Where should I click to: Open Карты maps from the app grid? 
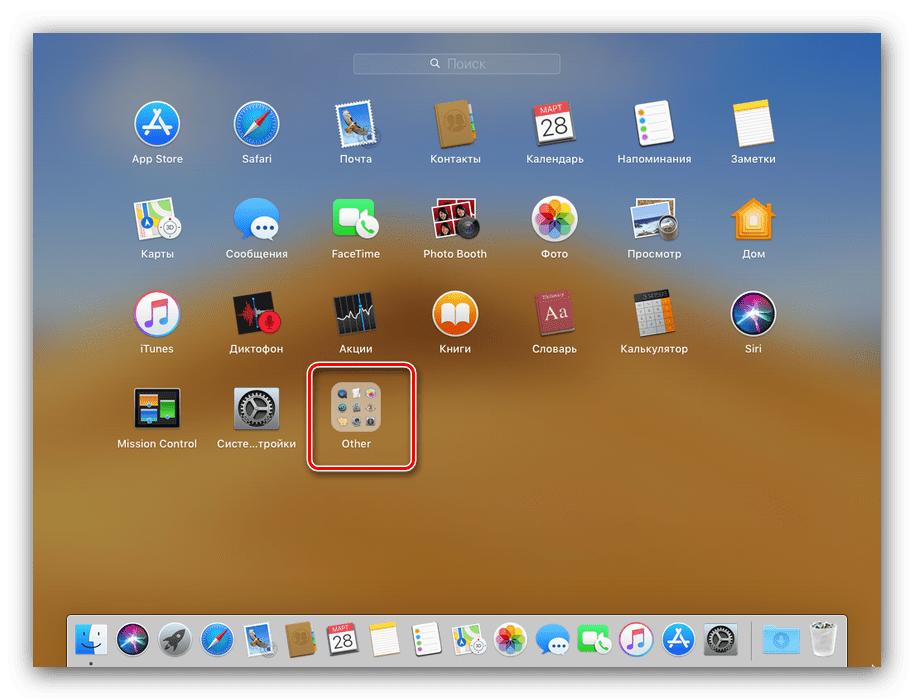point(157,219)
